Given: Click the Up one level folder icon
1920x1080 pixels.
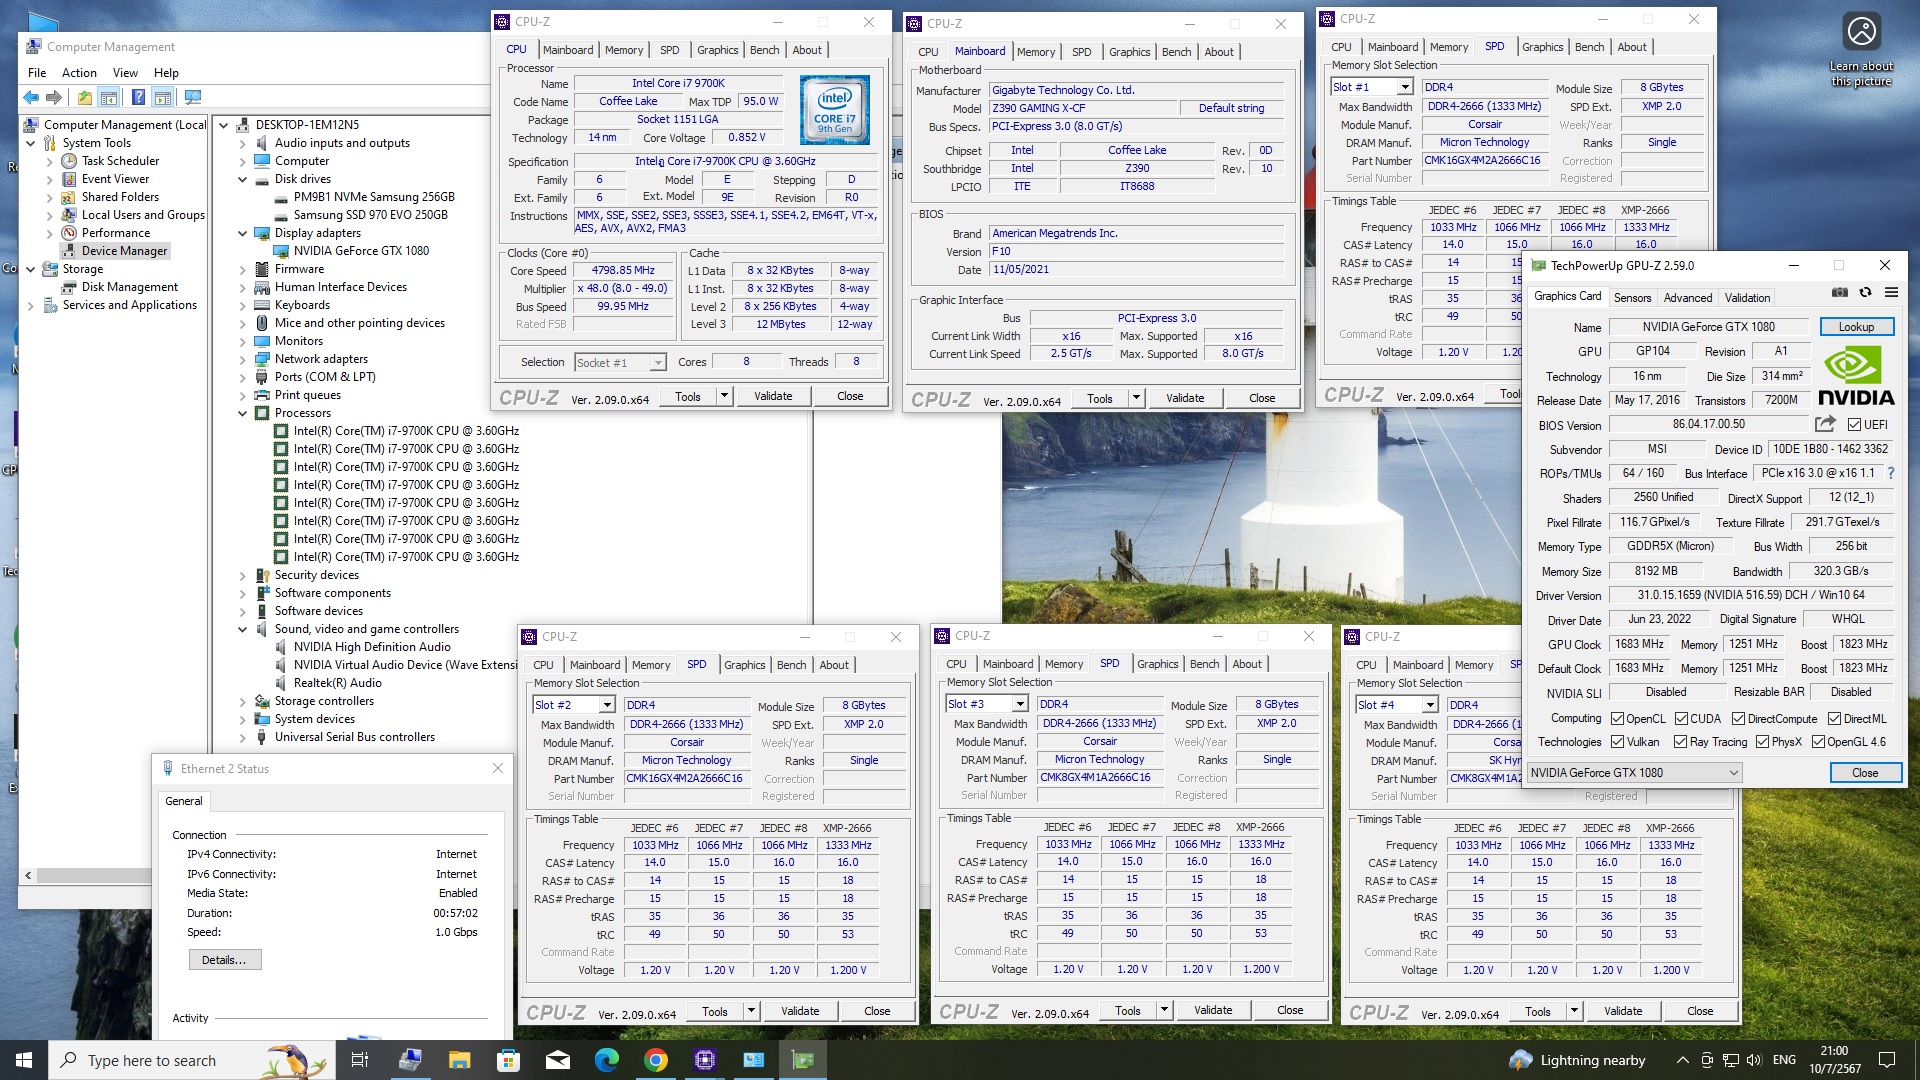Looking at the screenshot, I should [x=85, y=97].
